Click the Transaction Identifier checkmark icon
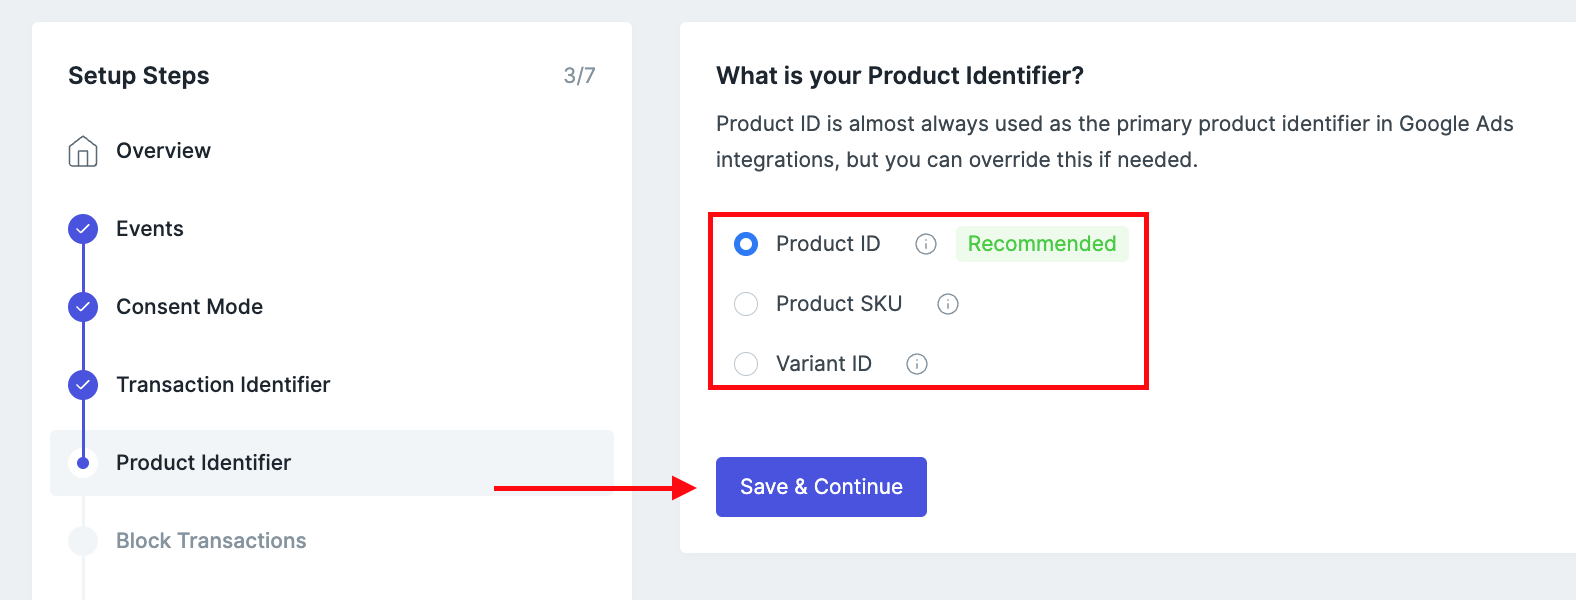1576x600 pixels. point(83,385)
